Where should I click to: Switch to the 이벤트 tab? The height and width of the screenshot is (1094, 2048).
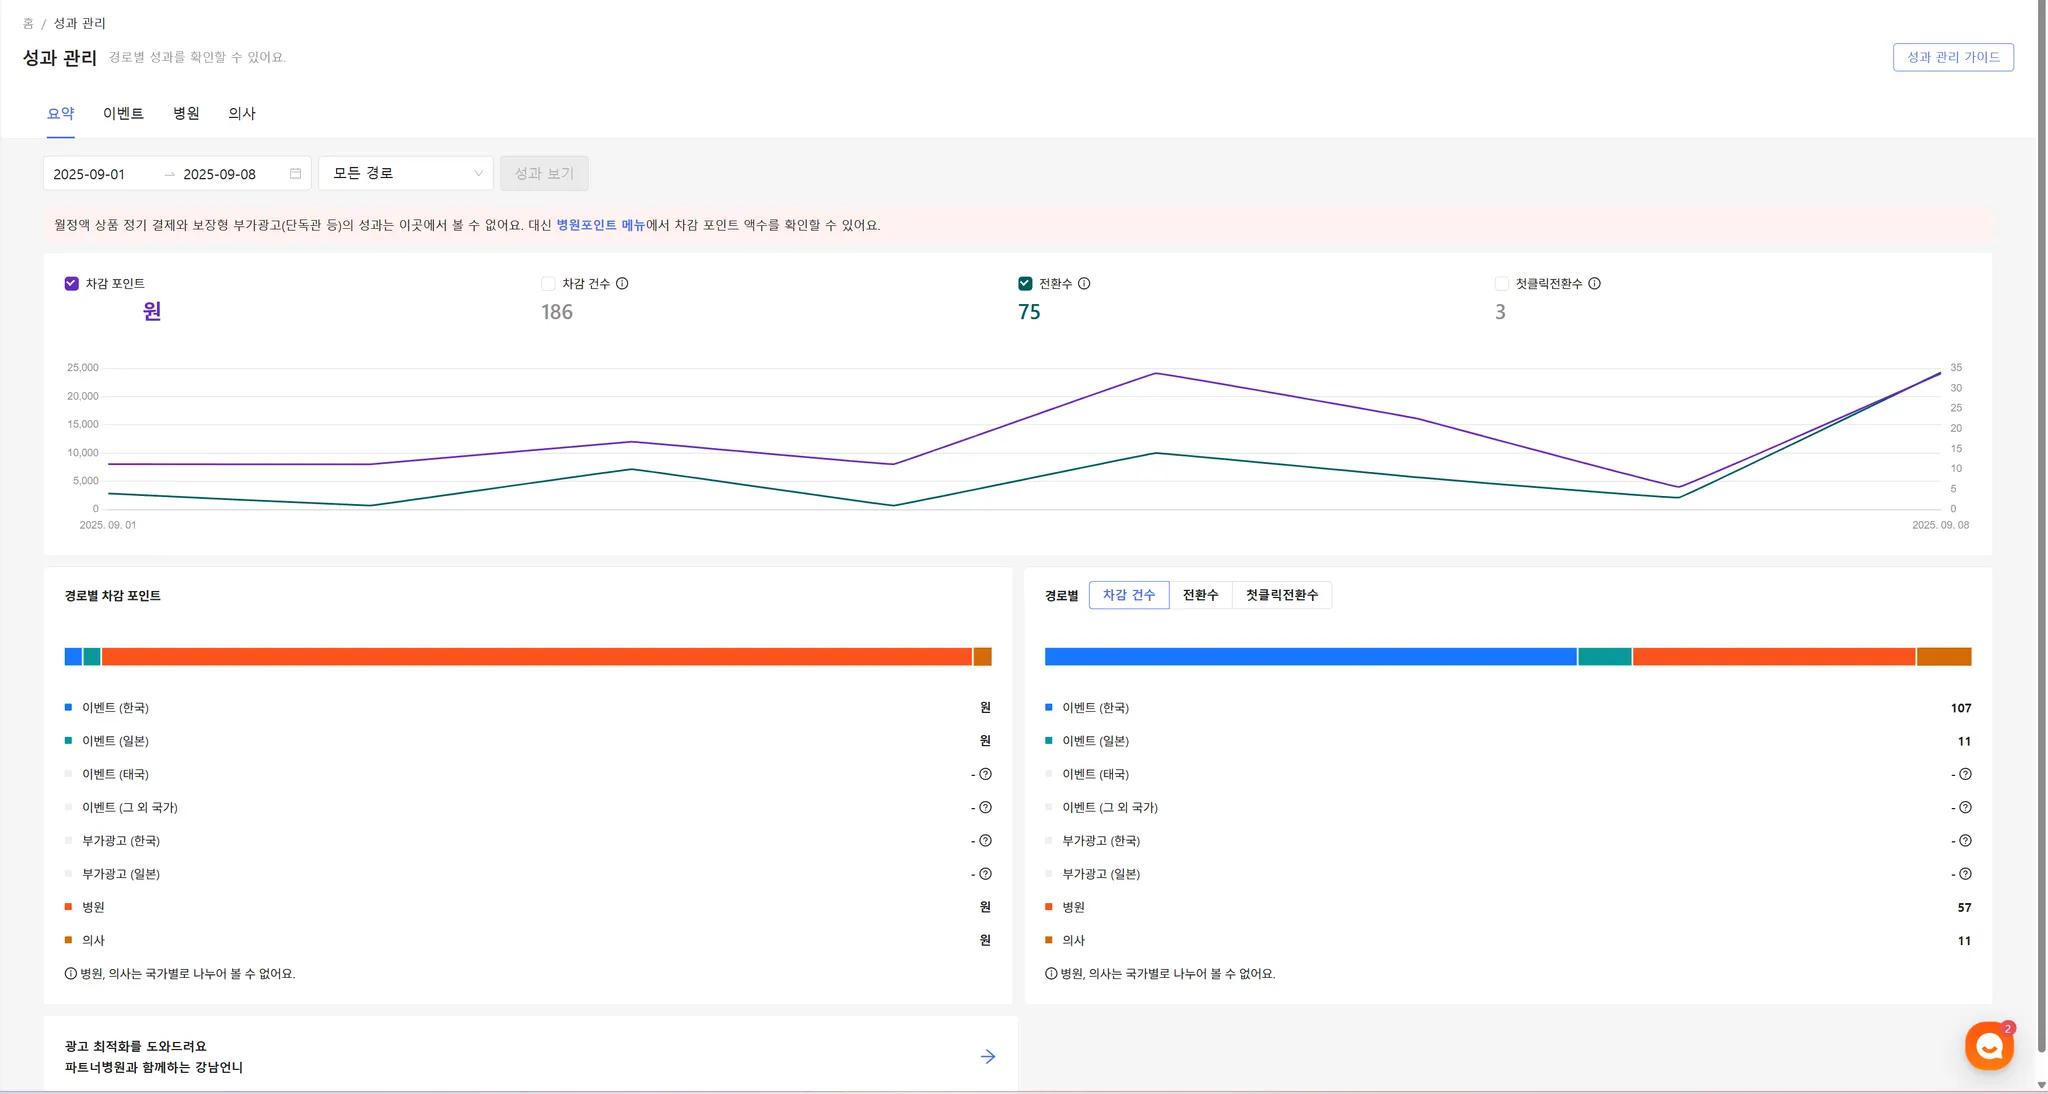[x=123, y=114]
